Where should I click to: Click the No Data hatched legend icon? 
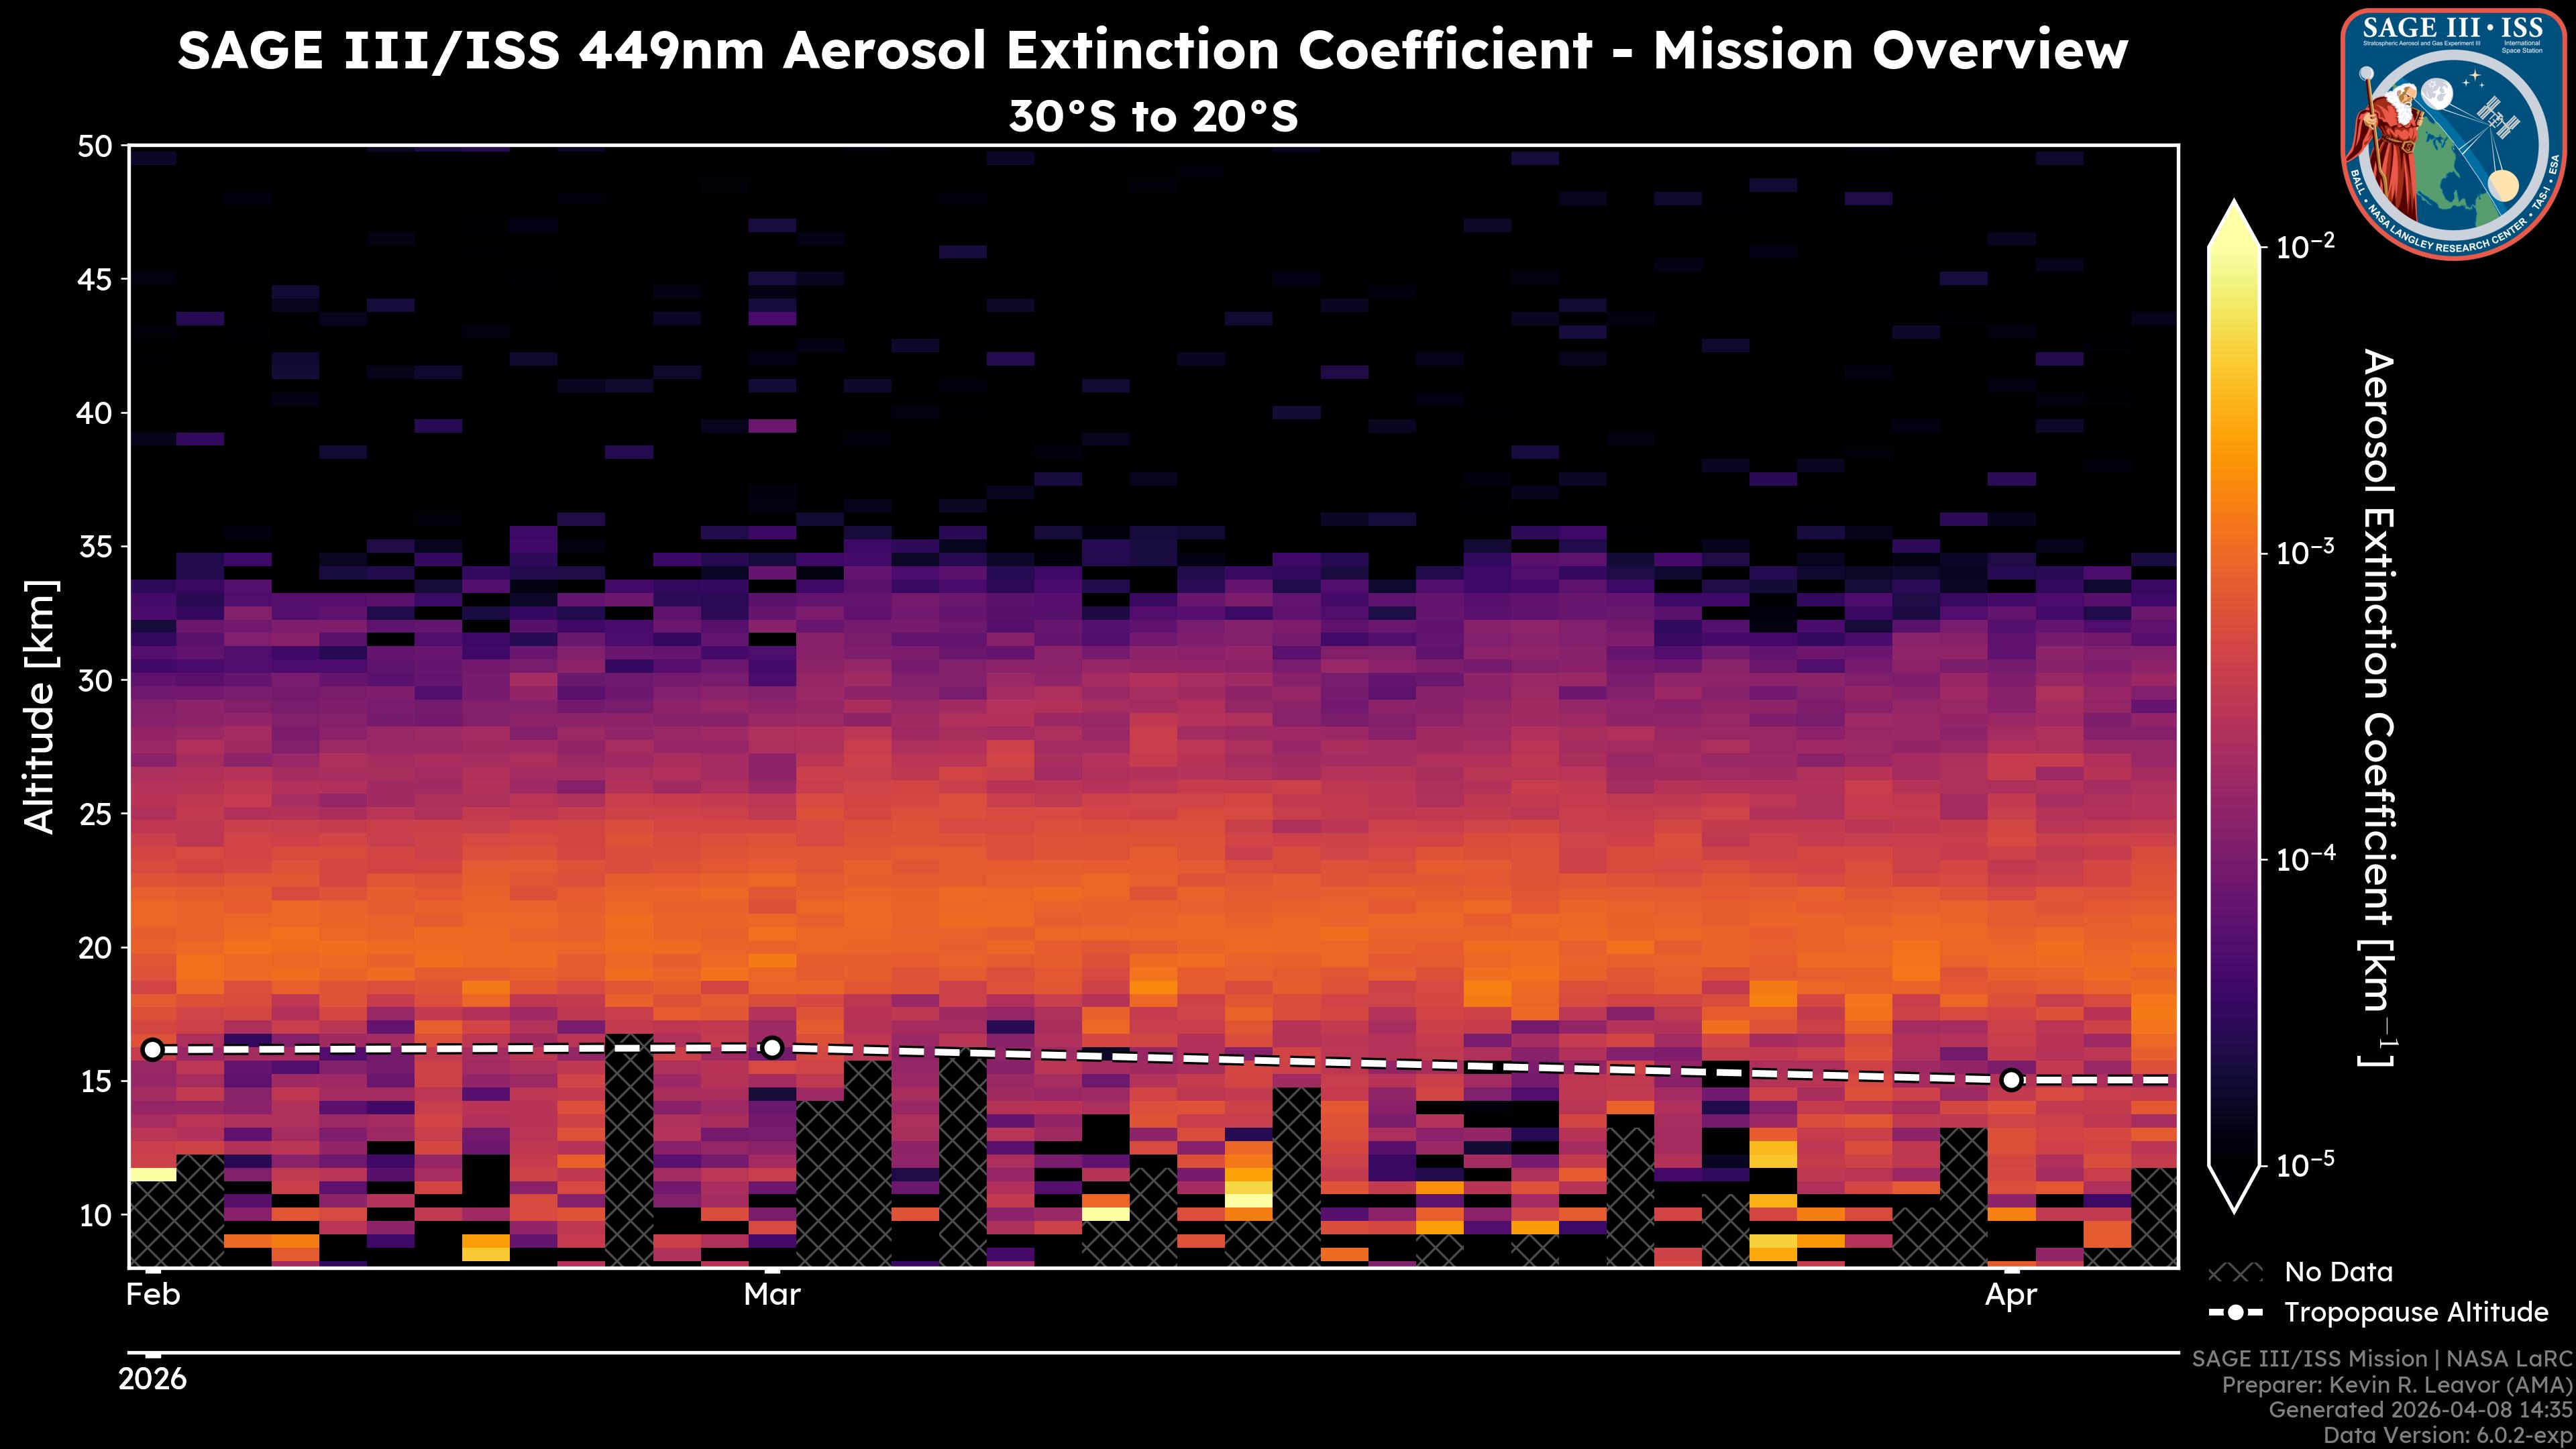coord(2235,1273)
